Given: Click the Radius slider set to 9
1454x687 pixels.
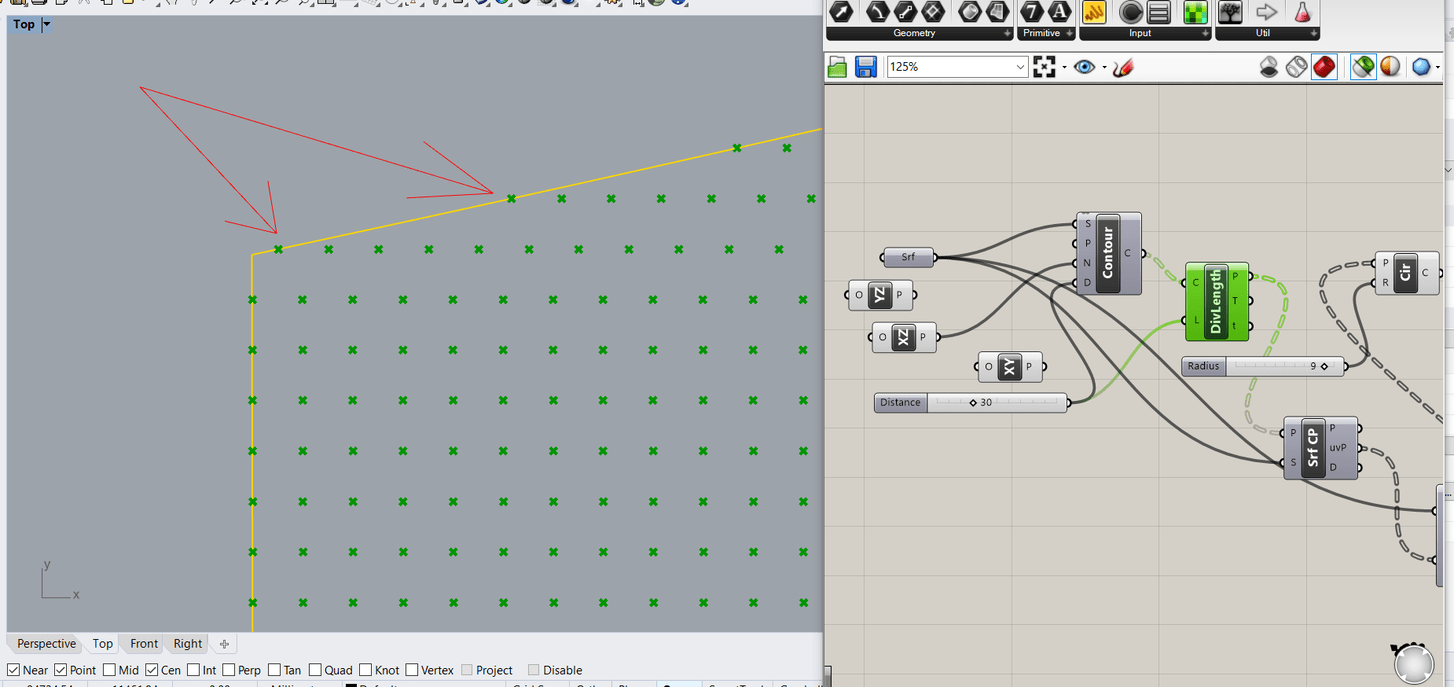Looking at the screenshot, I should click(1264, 366).
